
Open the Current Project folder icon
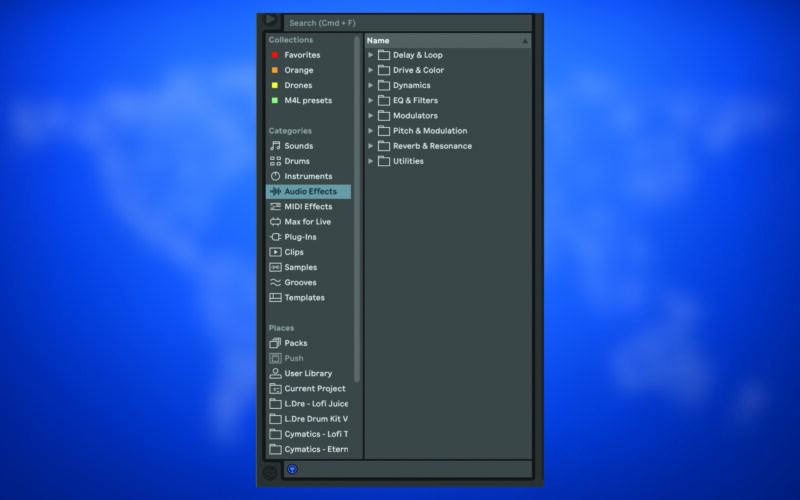click(276, 389)
